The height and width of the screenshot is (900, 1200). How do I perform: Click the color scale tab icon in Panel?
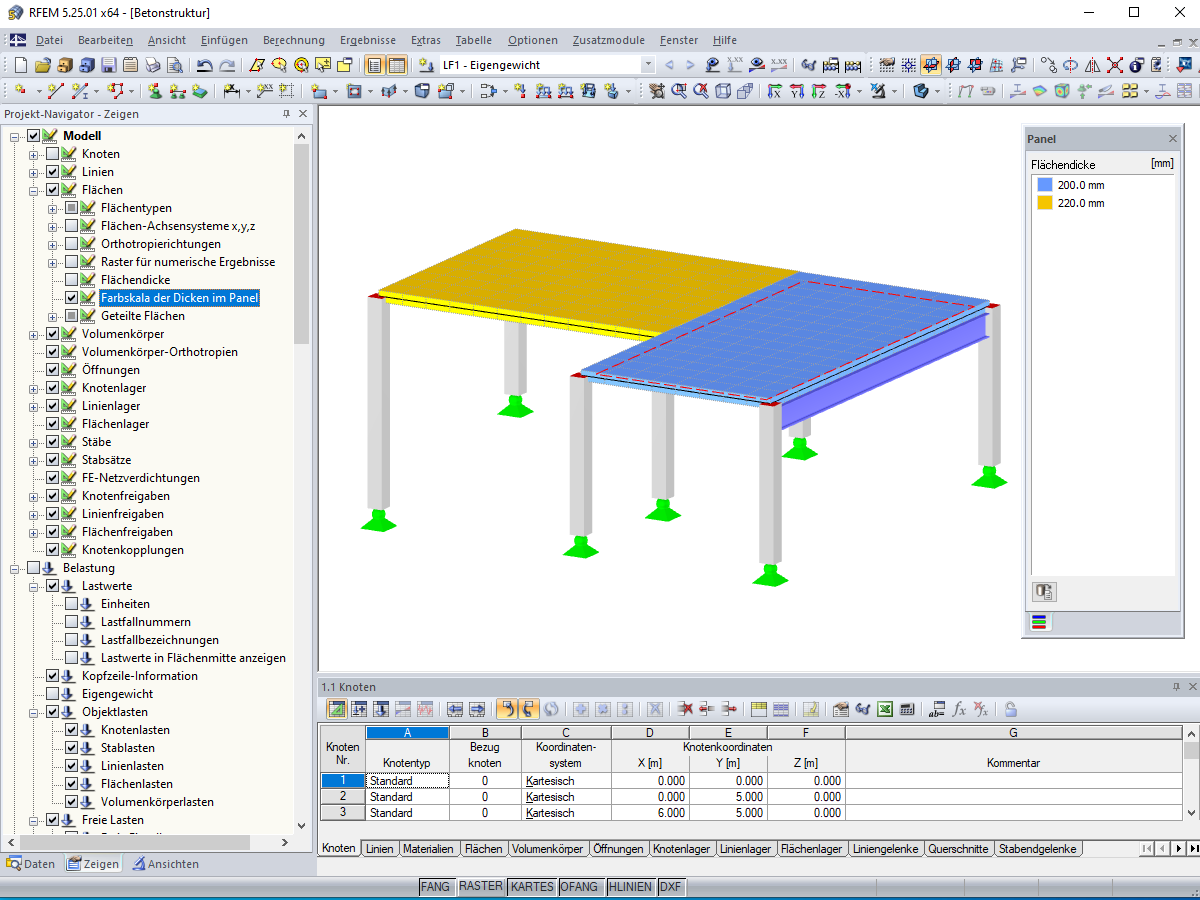click(x=1040, y=622)
